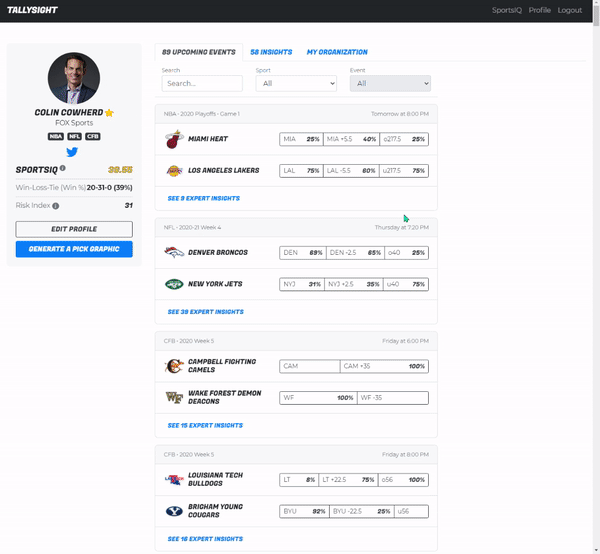Open See 15 Expert Insights link
This screenshot has width=600, height=554.
point(205,425)
